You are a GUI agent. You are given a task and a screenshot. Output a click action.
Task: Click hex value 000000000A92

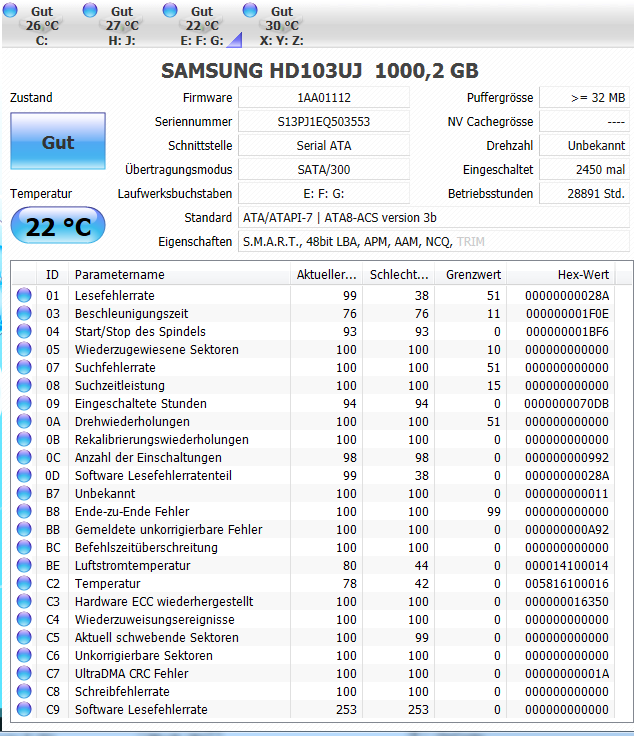[x=567, y=529]
